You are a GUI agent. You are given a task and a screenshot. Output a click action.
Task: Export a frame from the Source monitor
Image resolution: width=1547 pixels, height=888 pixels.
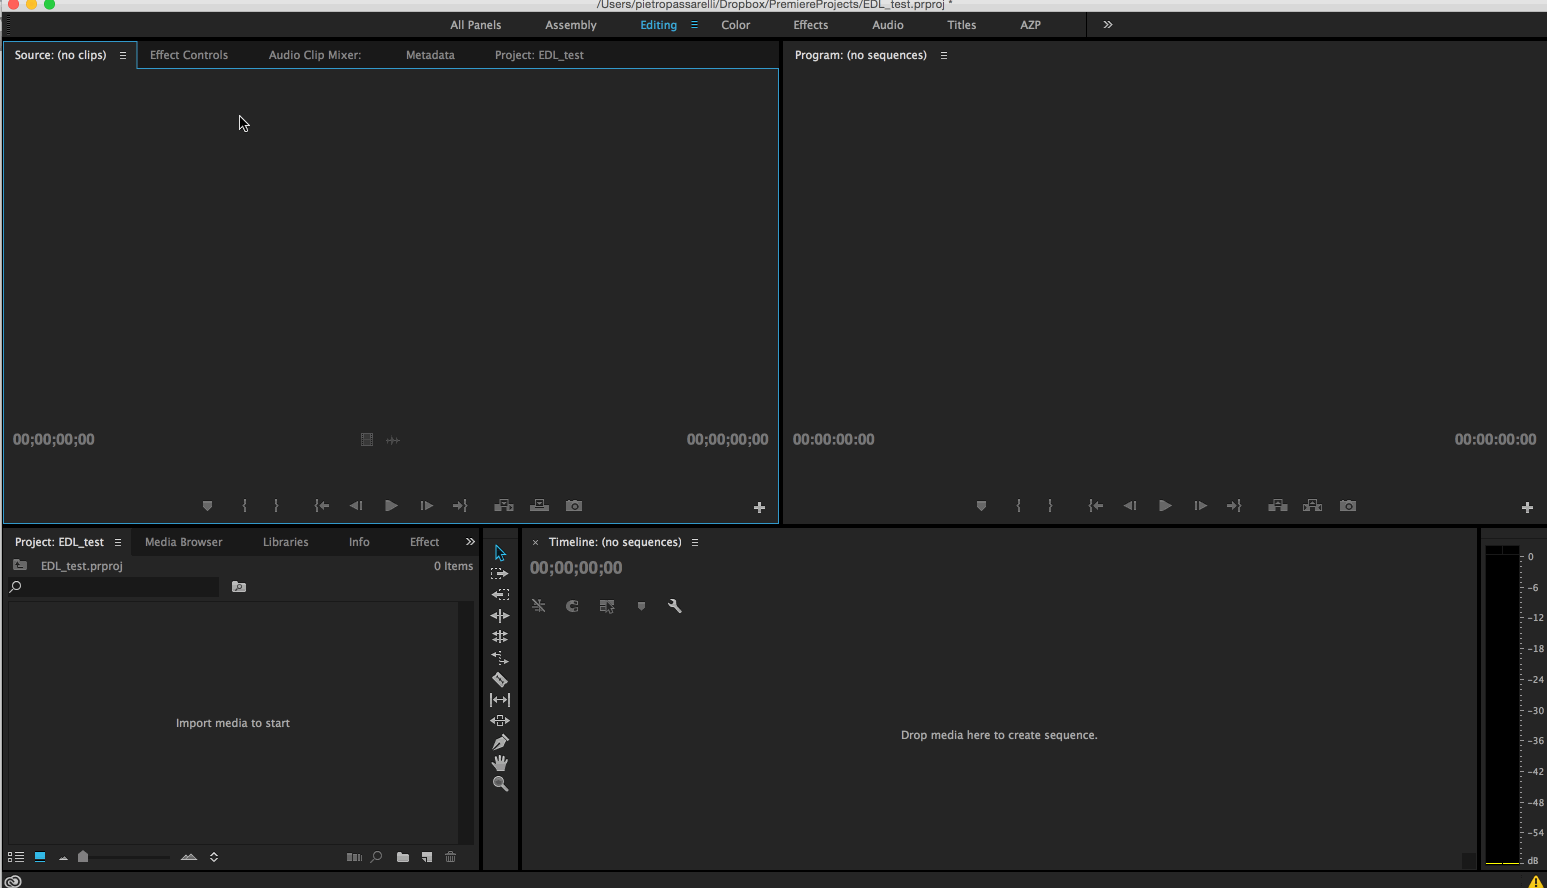click(x=574, y=506)
